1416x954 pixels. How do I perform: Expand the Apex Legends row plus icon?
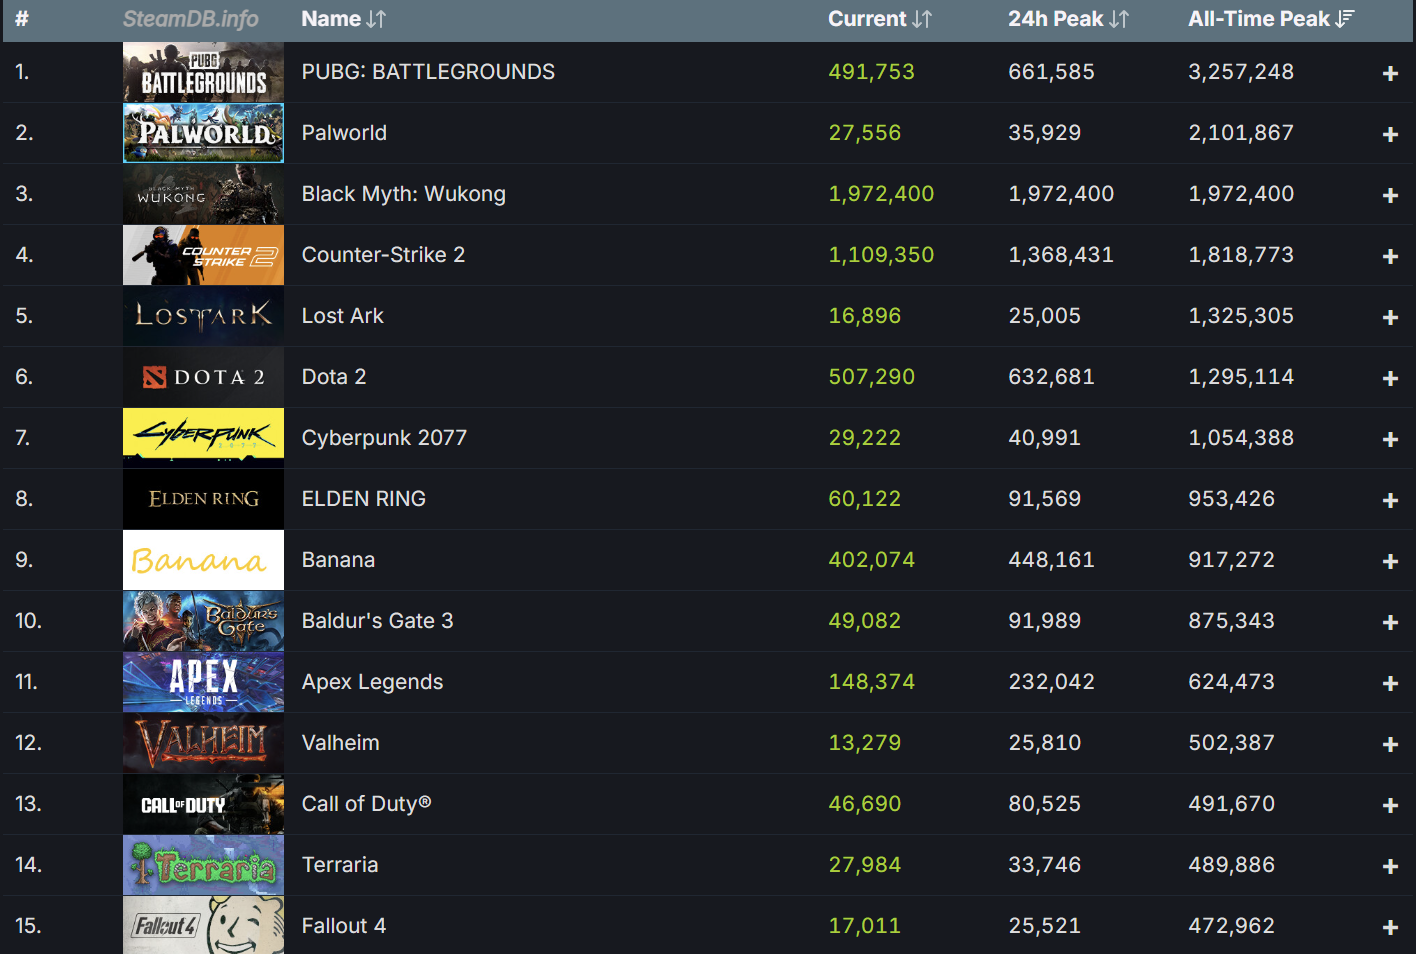(x=1390, y=683)
